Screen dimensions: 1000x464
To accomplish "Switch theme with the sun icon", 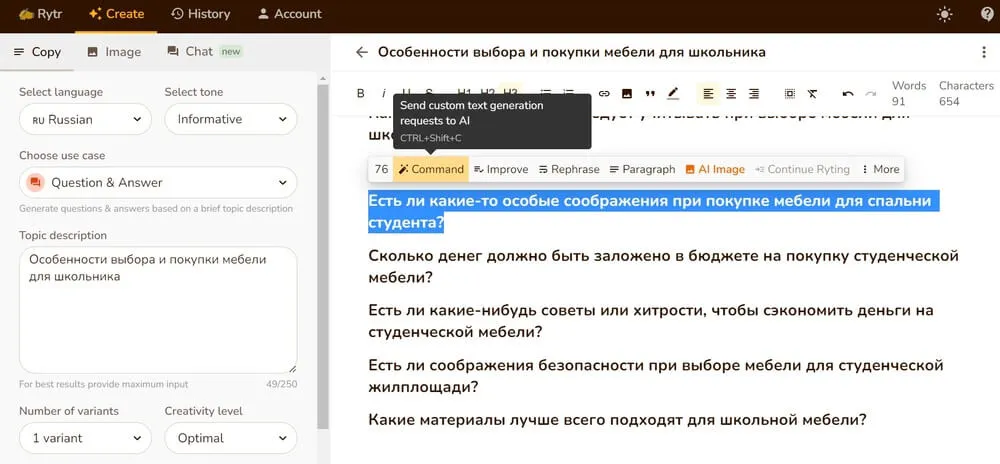I will tap(944, 14).
